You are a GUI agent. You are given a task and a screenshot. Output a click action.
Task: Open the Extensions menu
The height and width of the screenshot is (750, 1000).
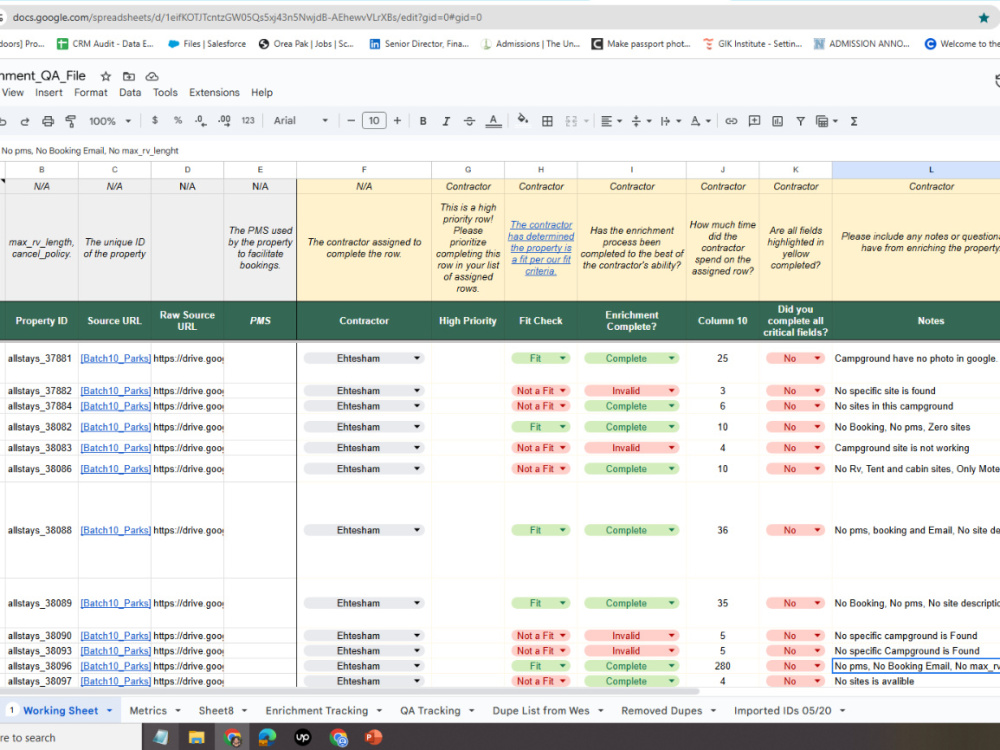point(214,92)
